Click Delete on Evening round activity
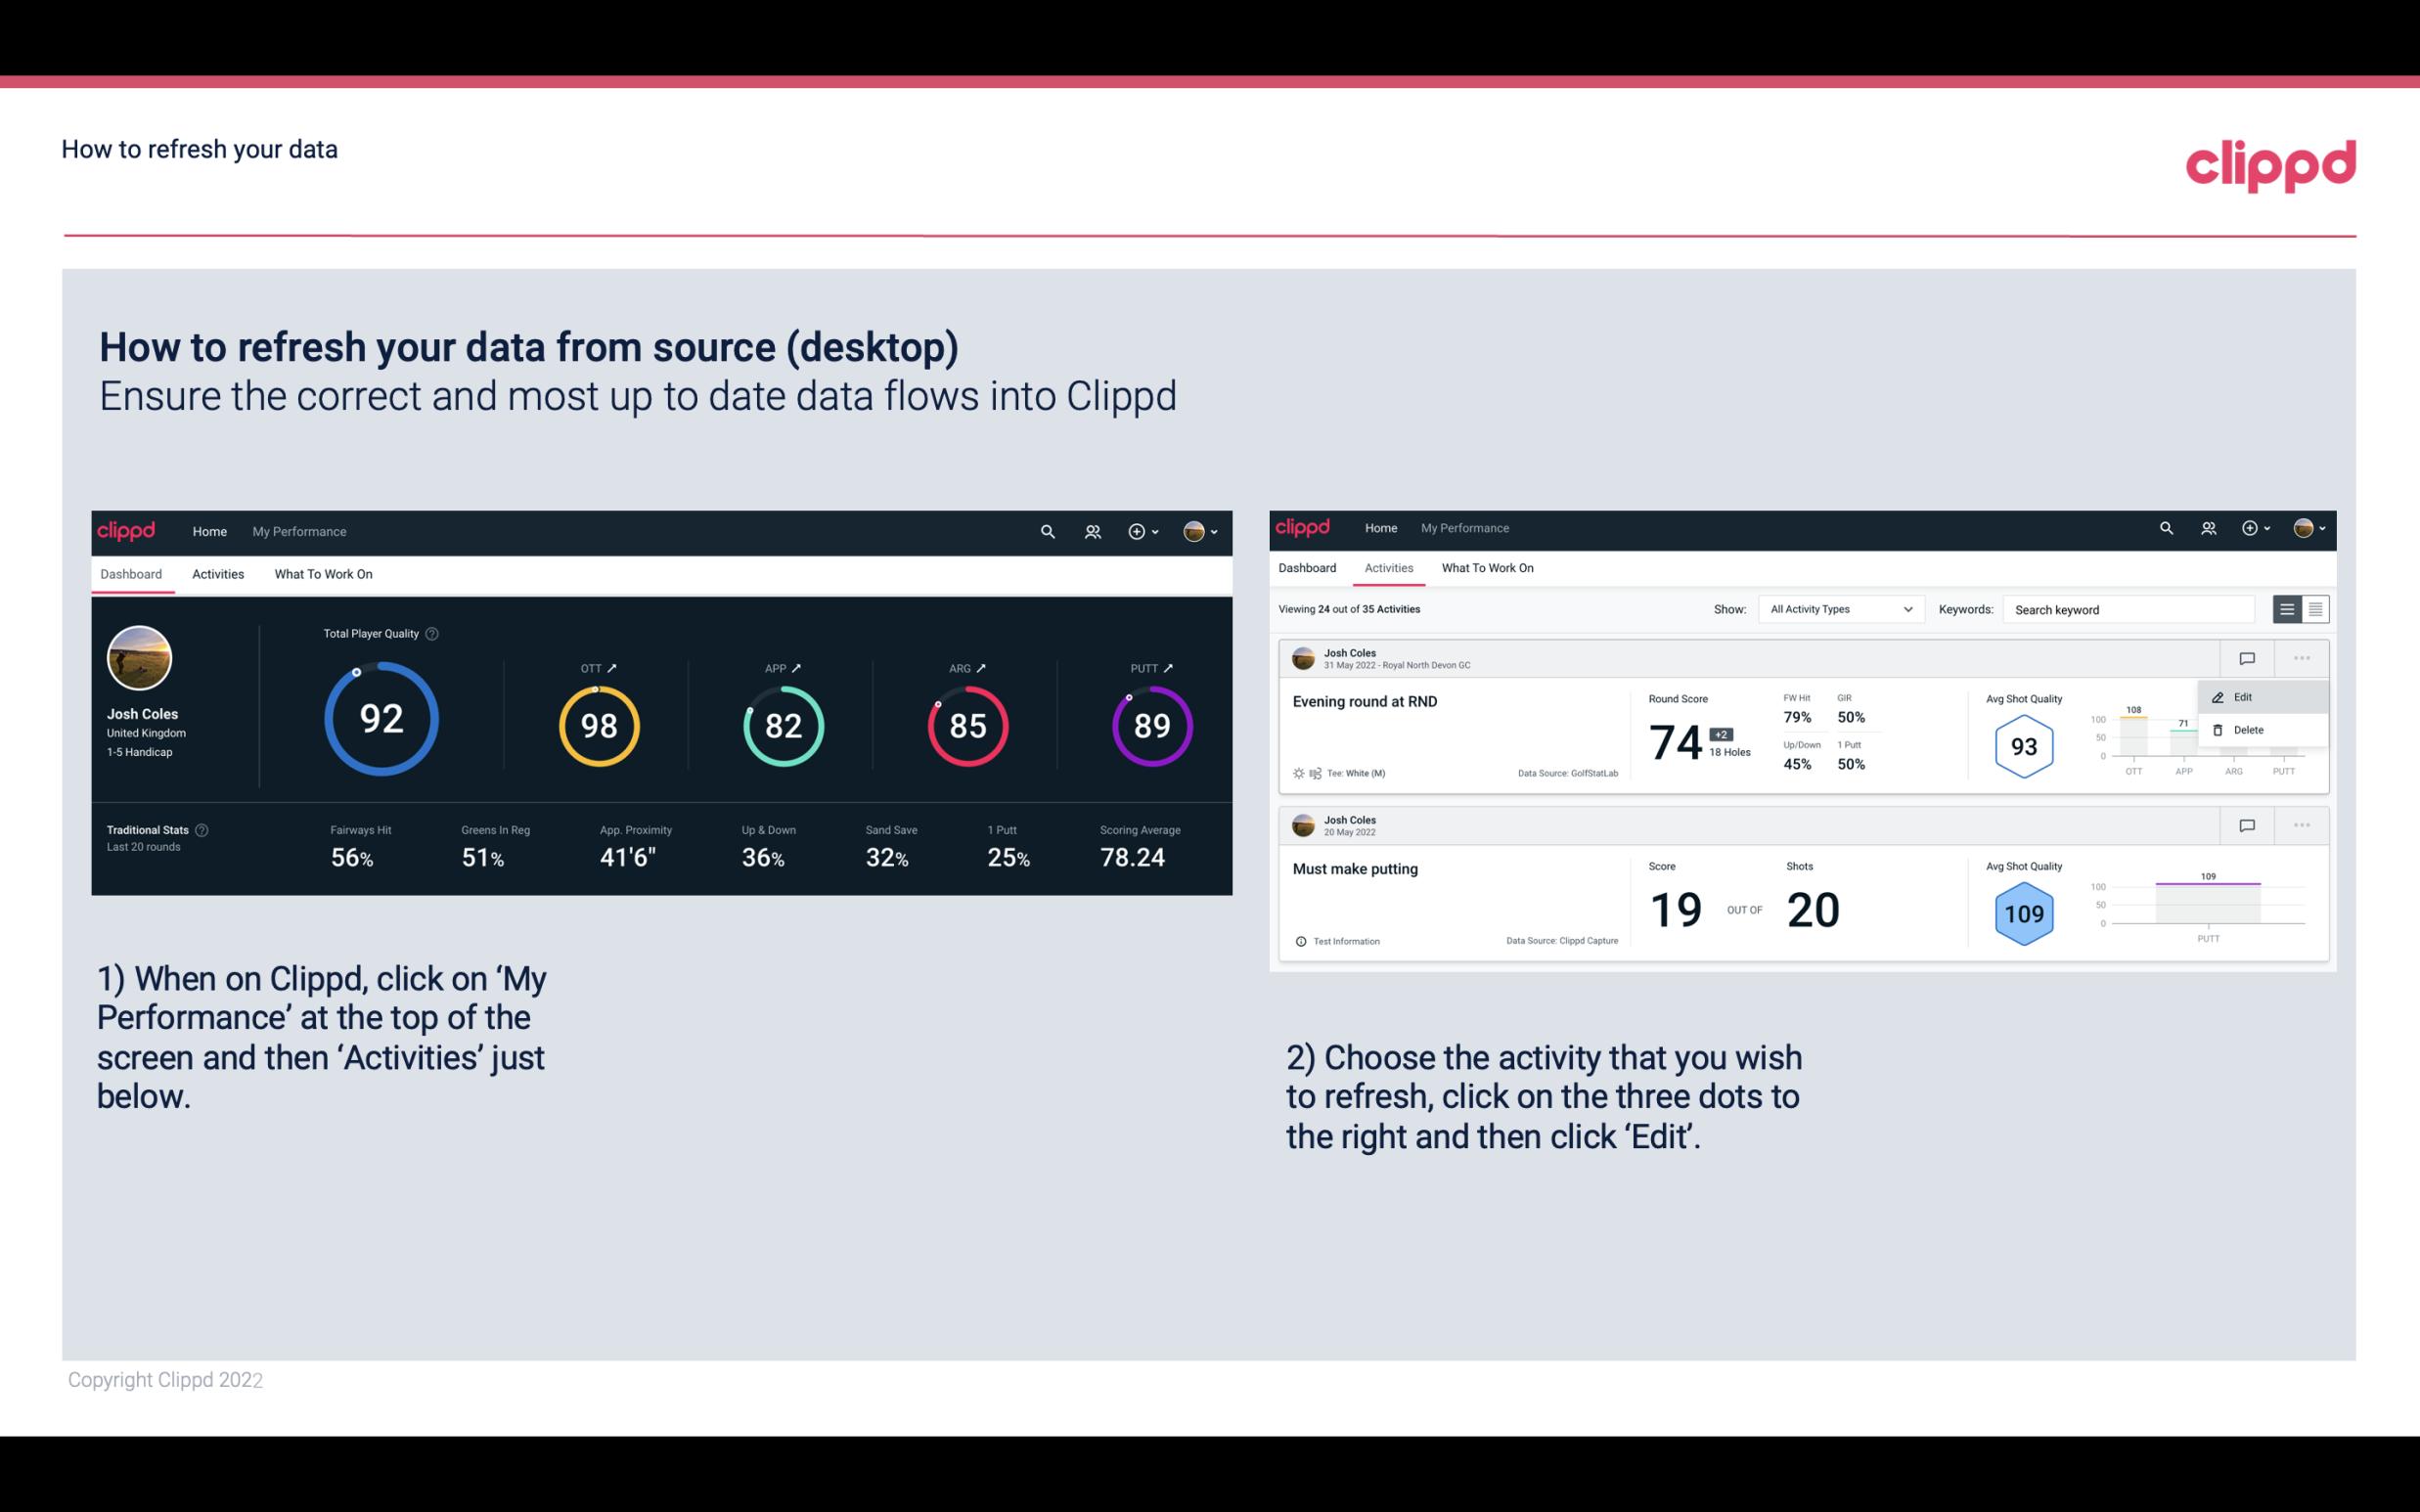Image resolution: width=2420 pixels, height=1512 pixels. pos(2249,730)
